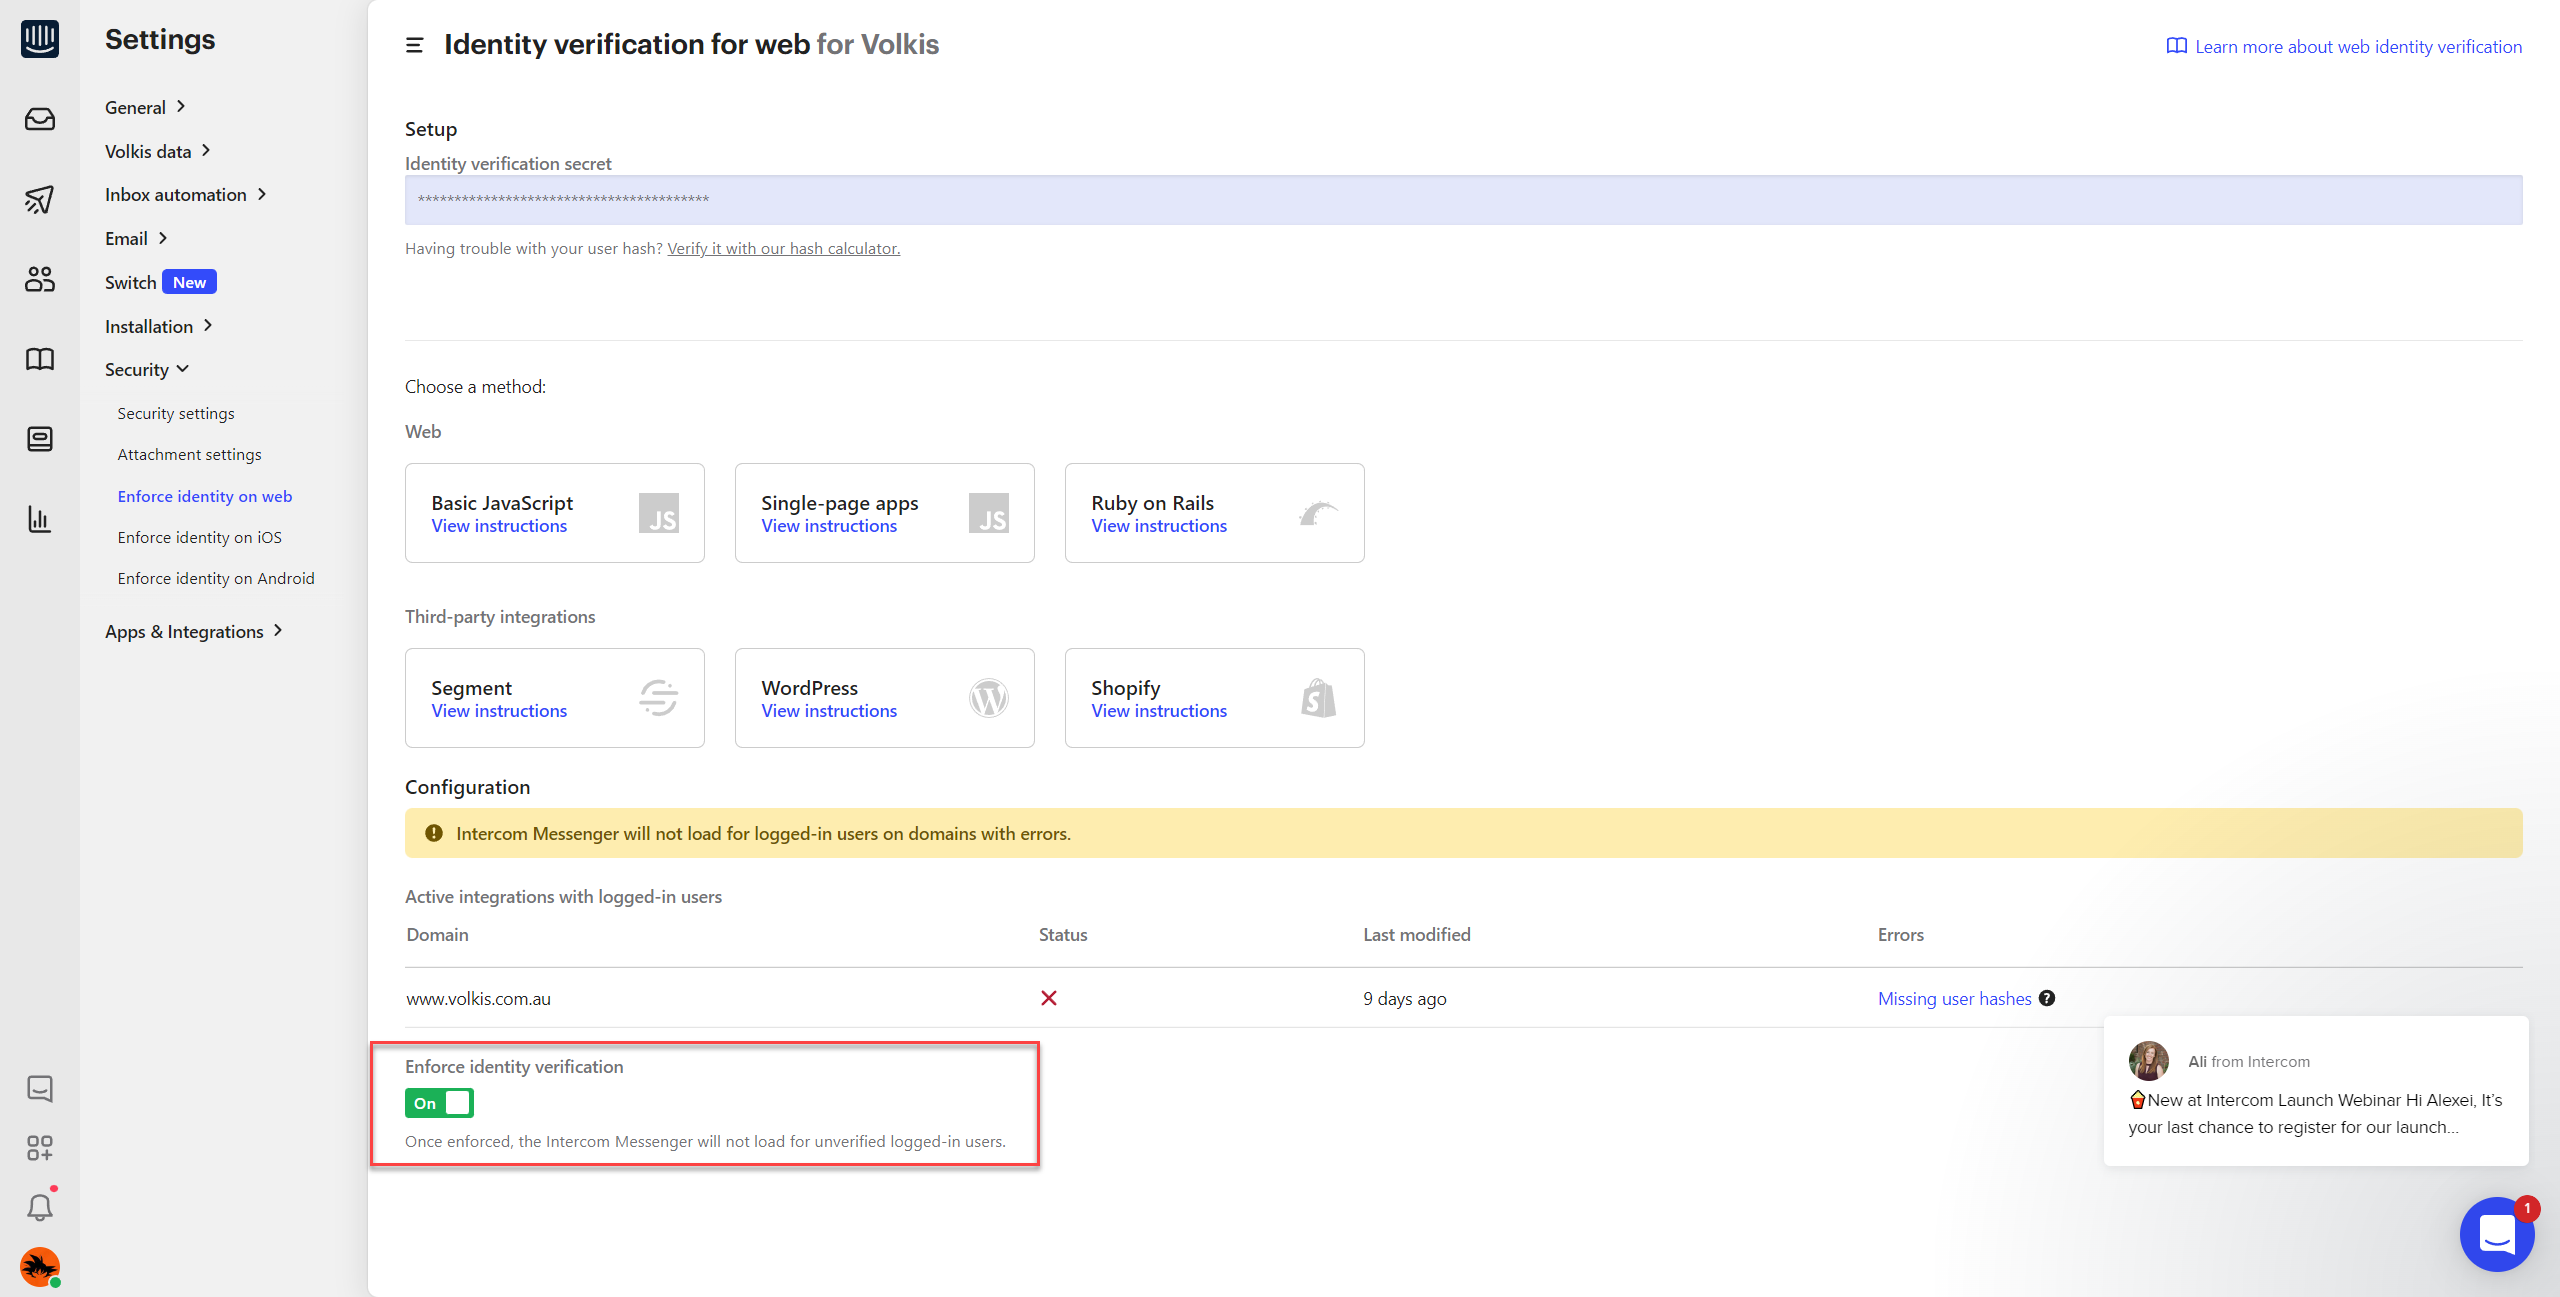Open the App Store grid icon
This screenshot has width=2560, height=1297.
click(x=40, y=1148)
